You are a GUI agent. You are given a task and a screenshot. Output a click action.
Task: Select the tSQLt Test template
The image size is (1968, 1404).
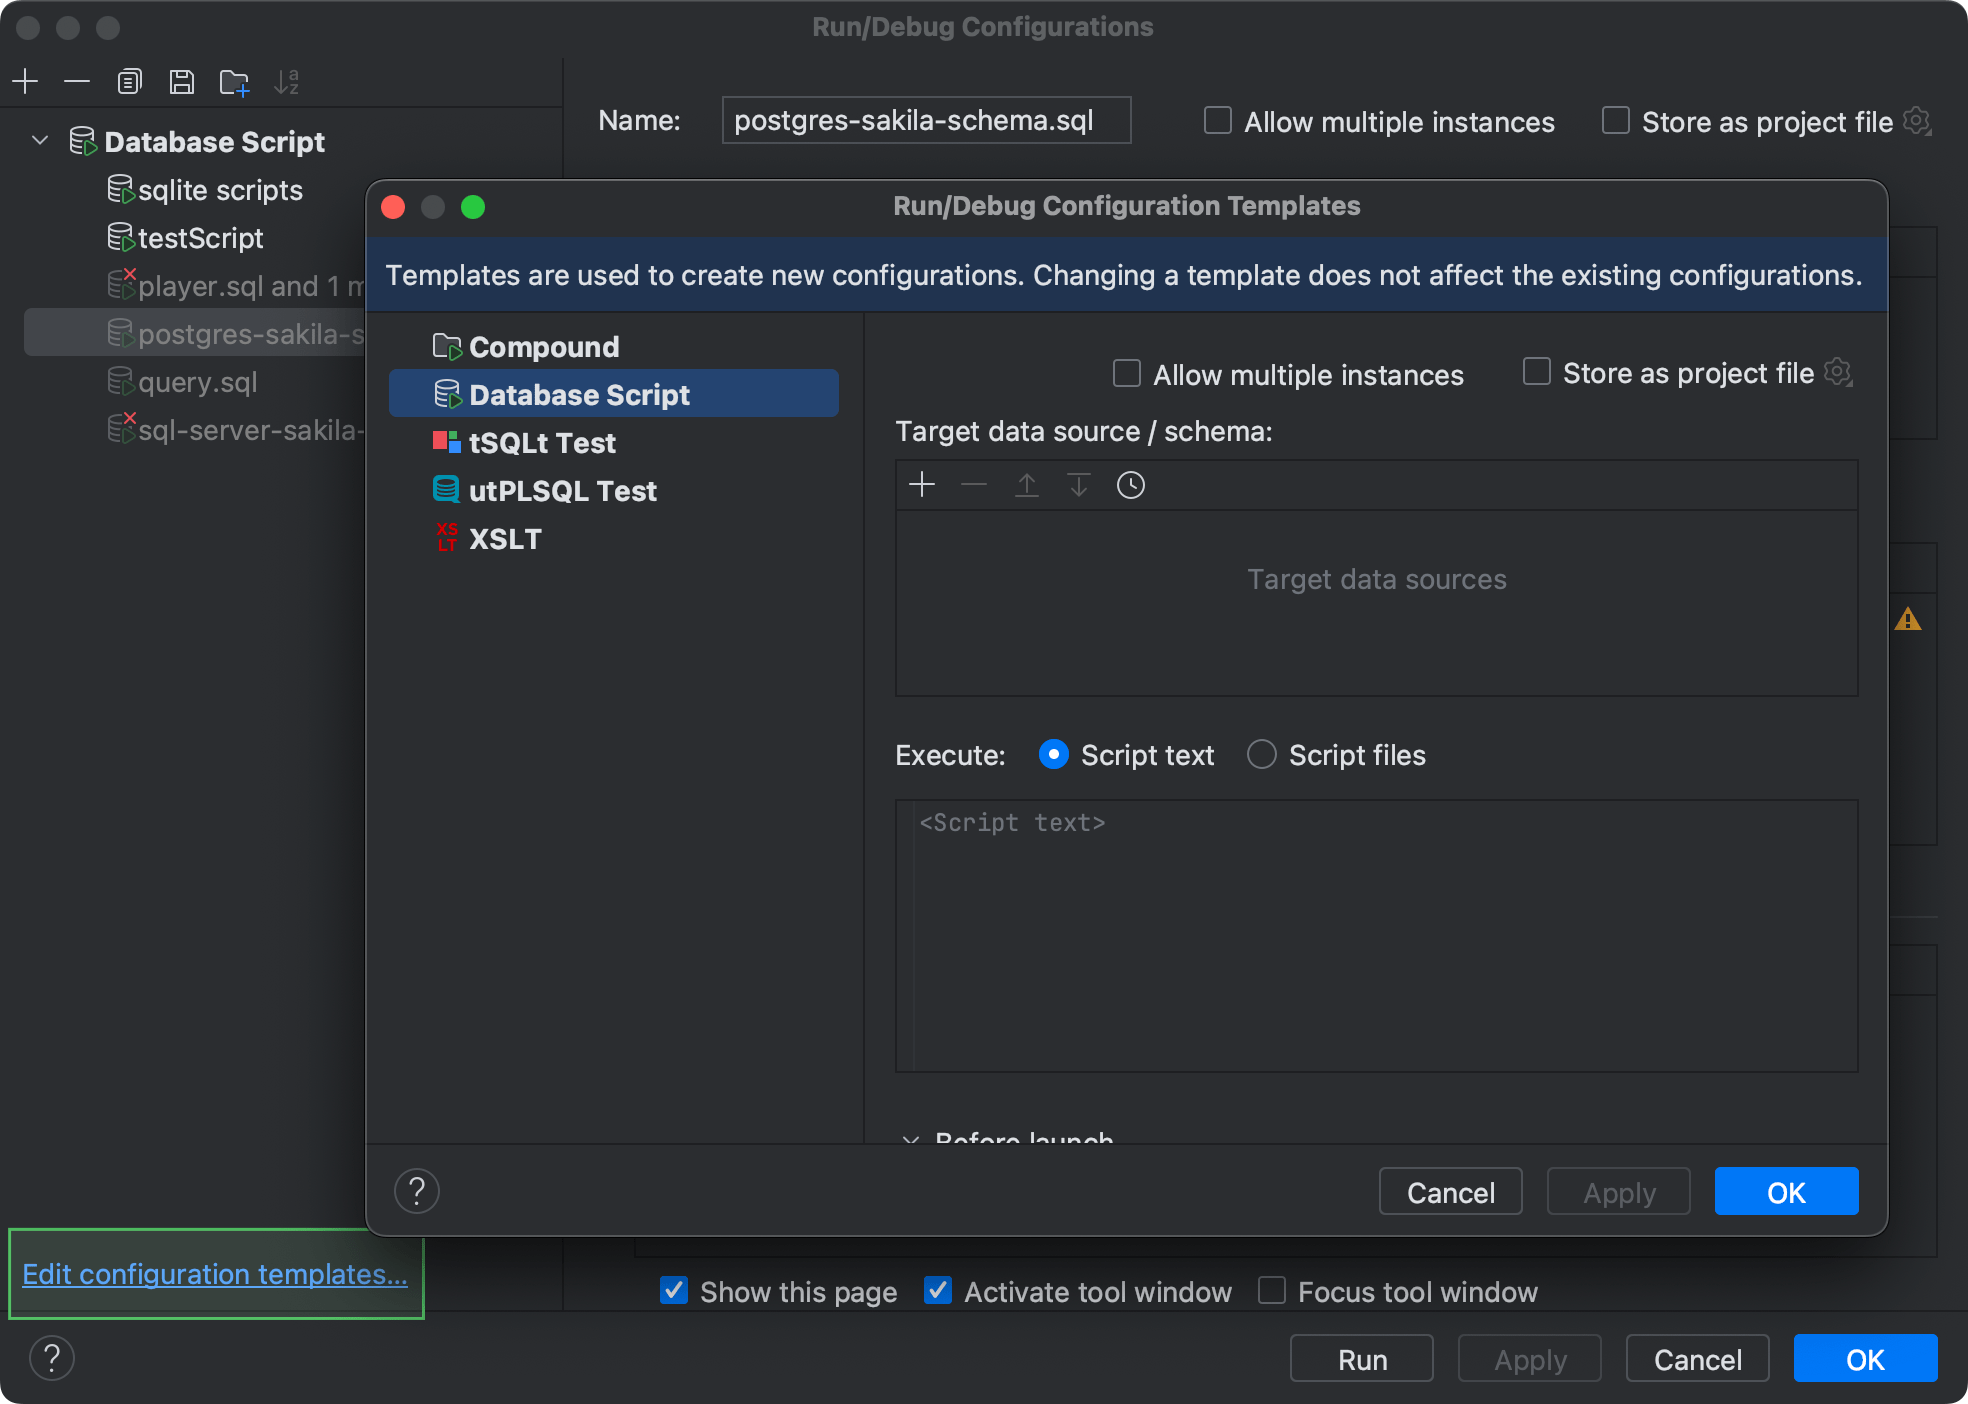pyautogui.click(x=541, y=442)
